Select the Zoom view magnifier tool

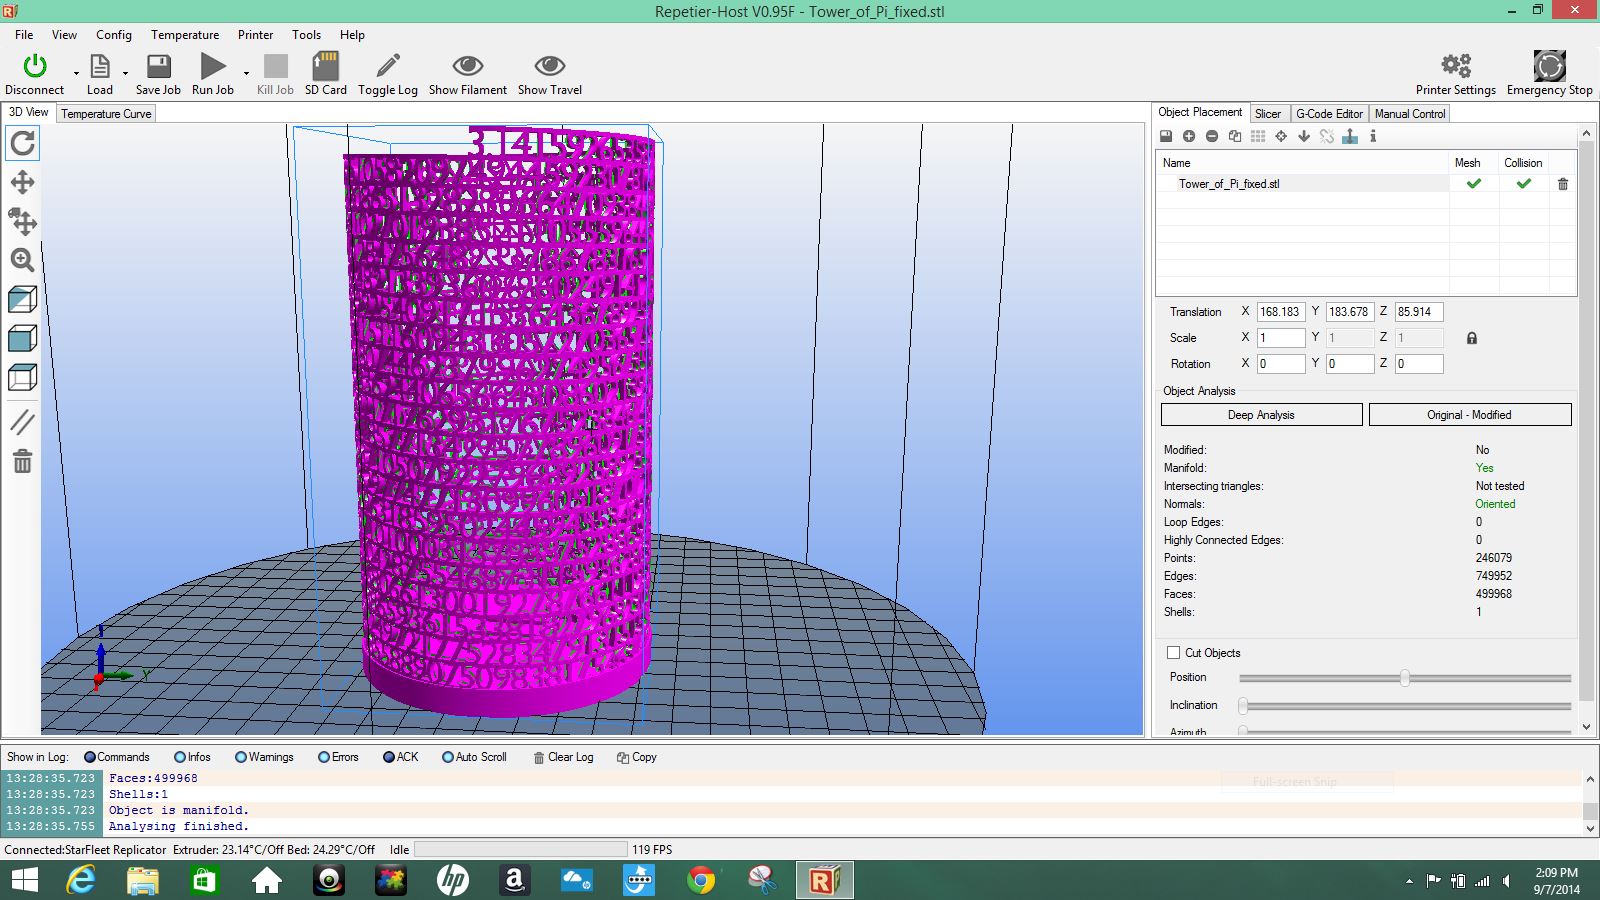22,260
